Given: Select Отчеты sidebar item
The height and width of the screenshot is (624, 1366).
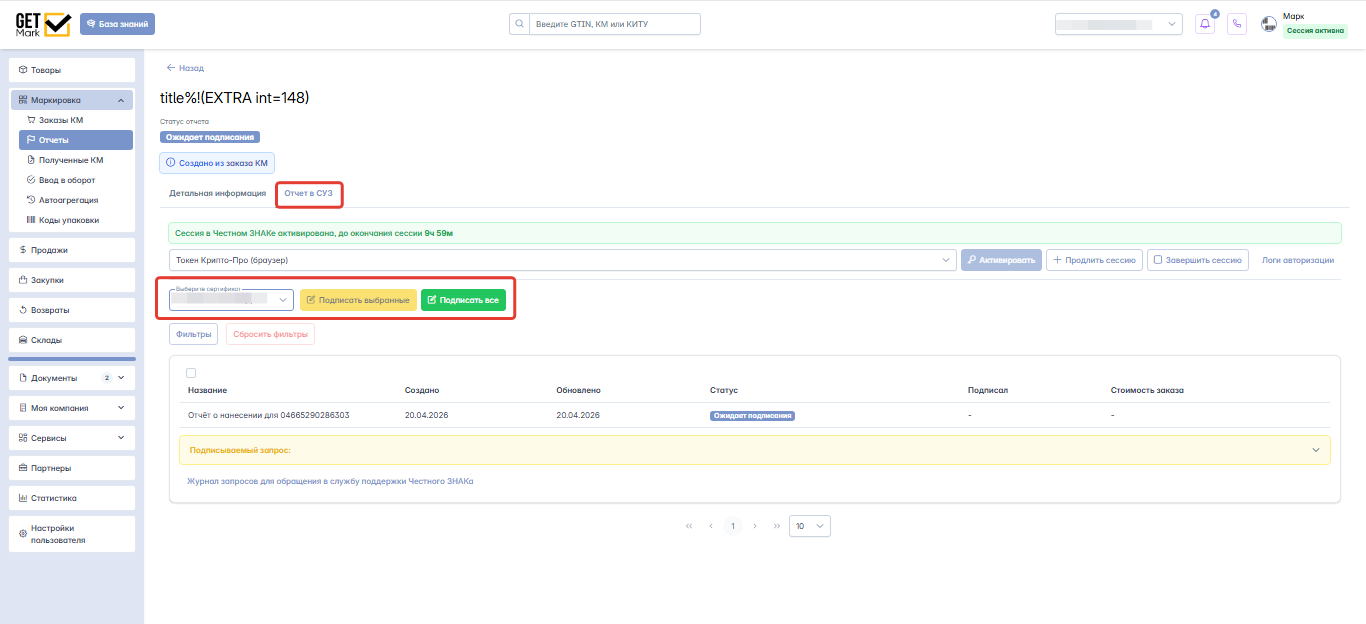Looking at the screenshot, I should pos(75,140).
